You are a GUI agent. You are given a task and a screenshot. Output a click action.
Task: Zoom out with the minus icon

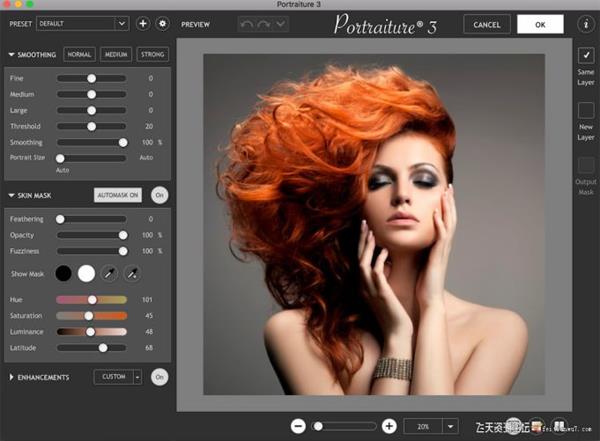(x=298, y=426)
